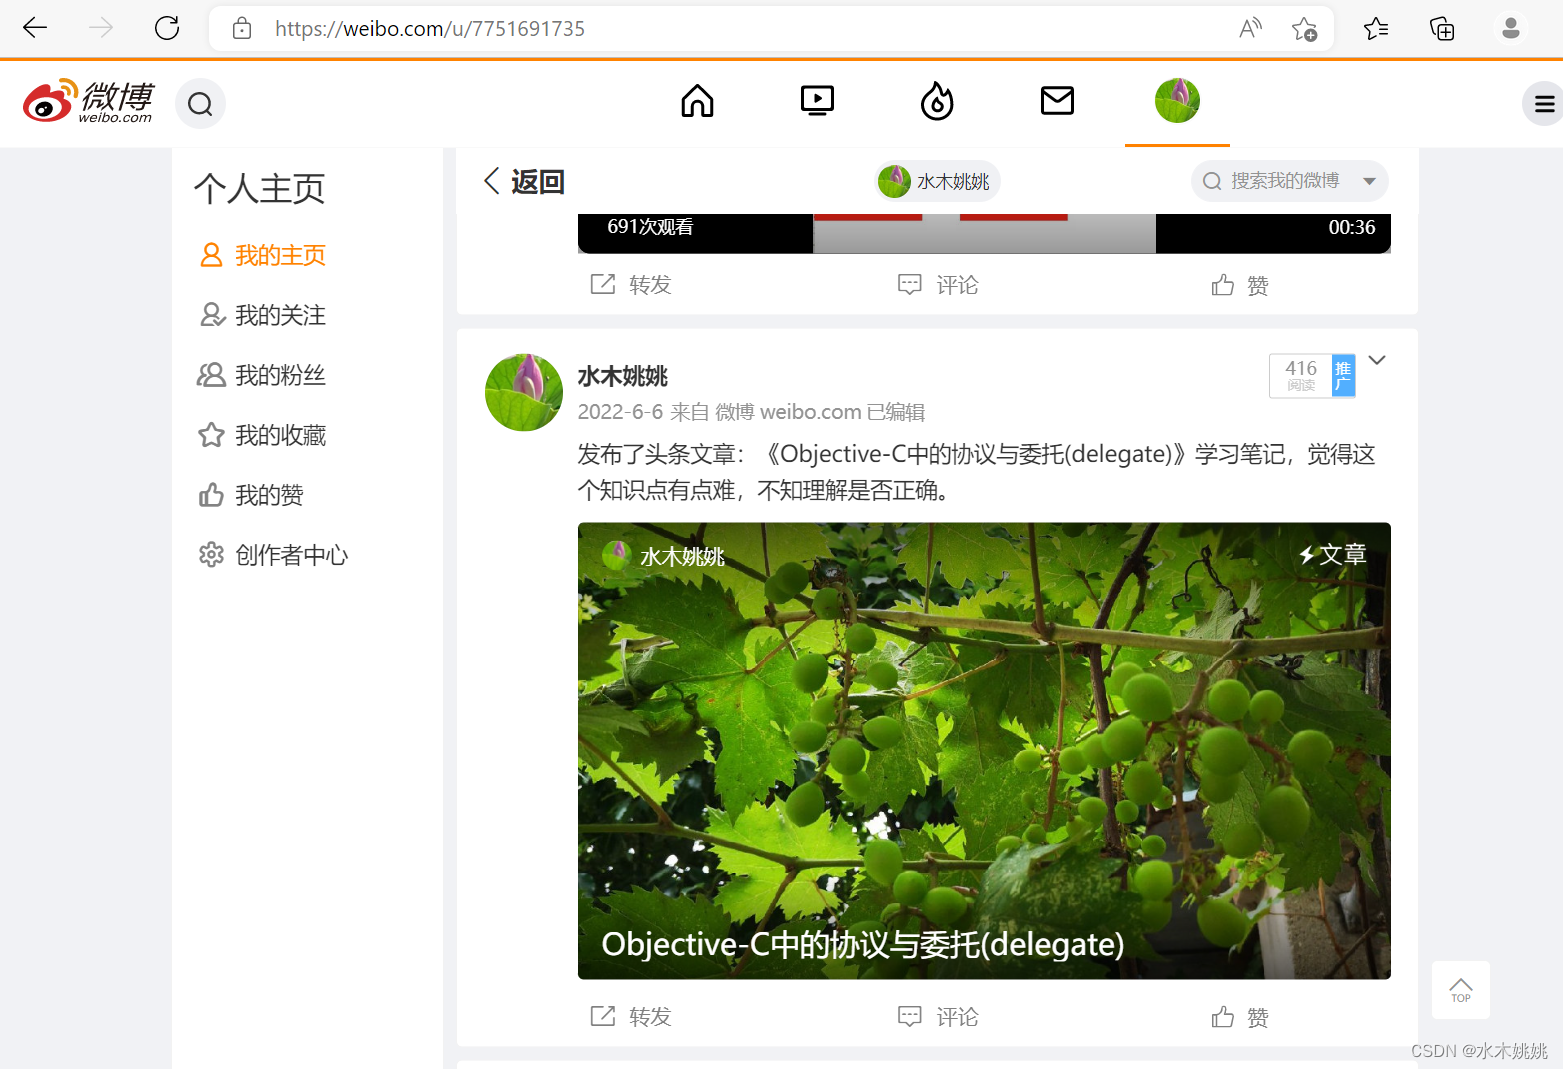
Task: Open the read aloud icon in address bar
Action: pos(1250,29)
